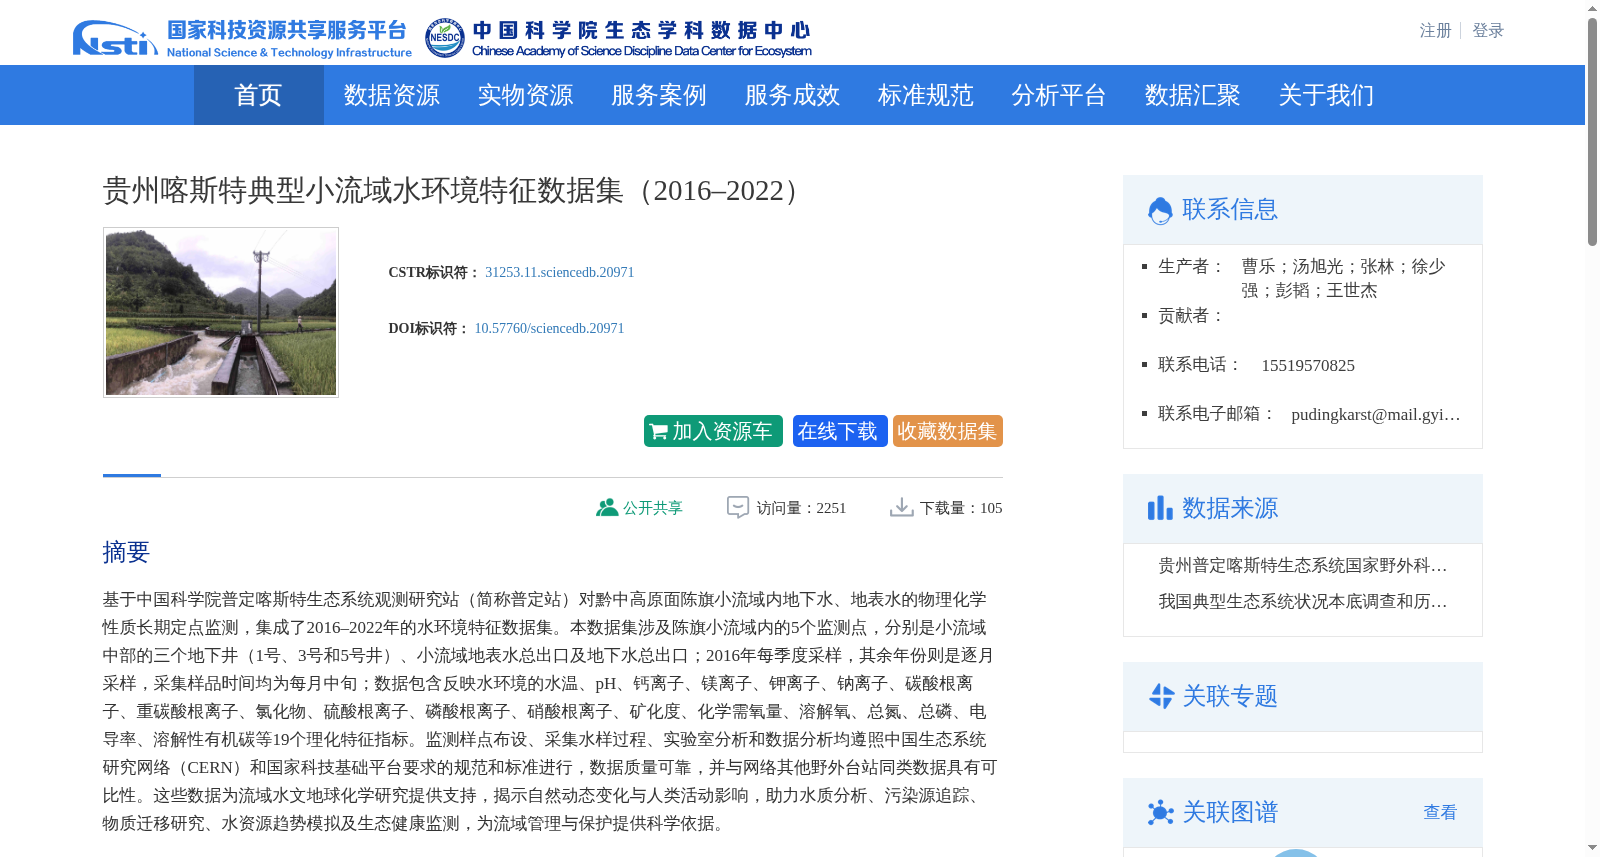Click the page vertical scrollbar thumb

coord(1592,132)
